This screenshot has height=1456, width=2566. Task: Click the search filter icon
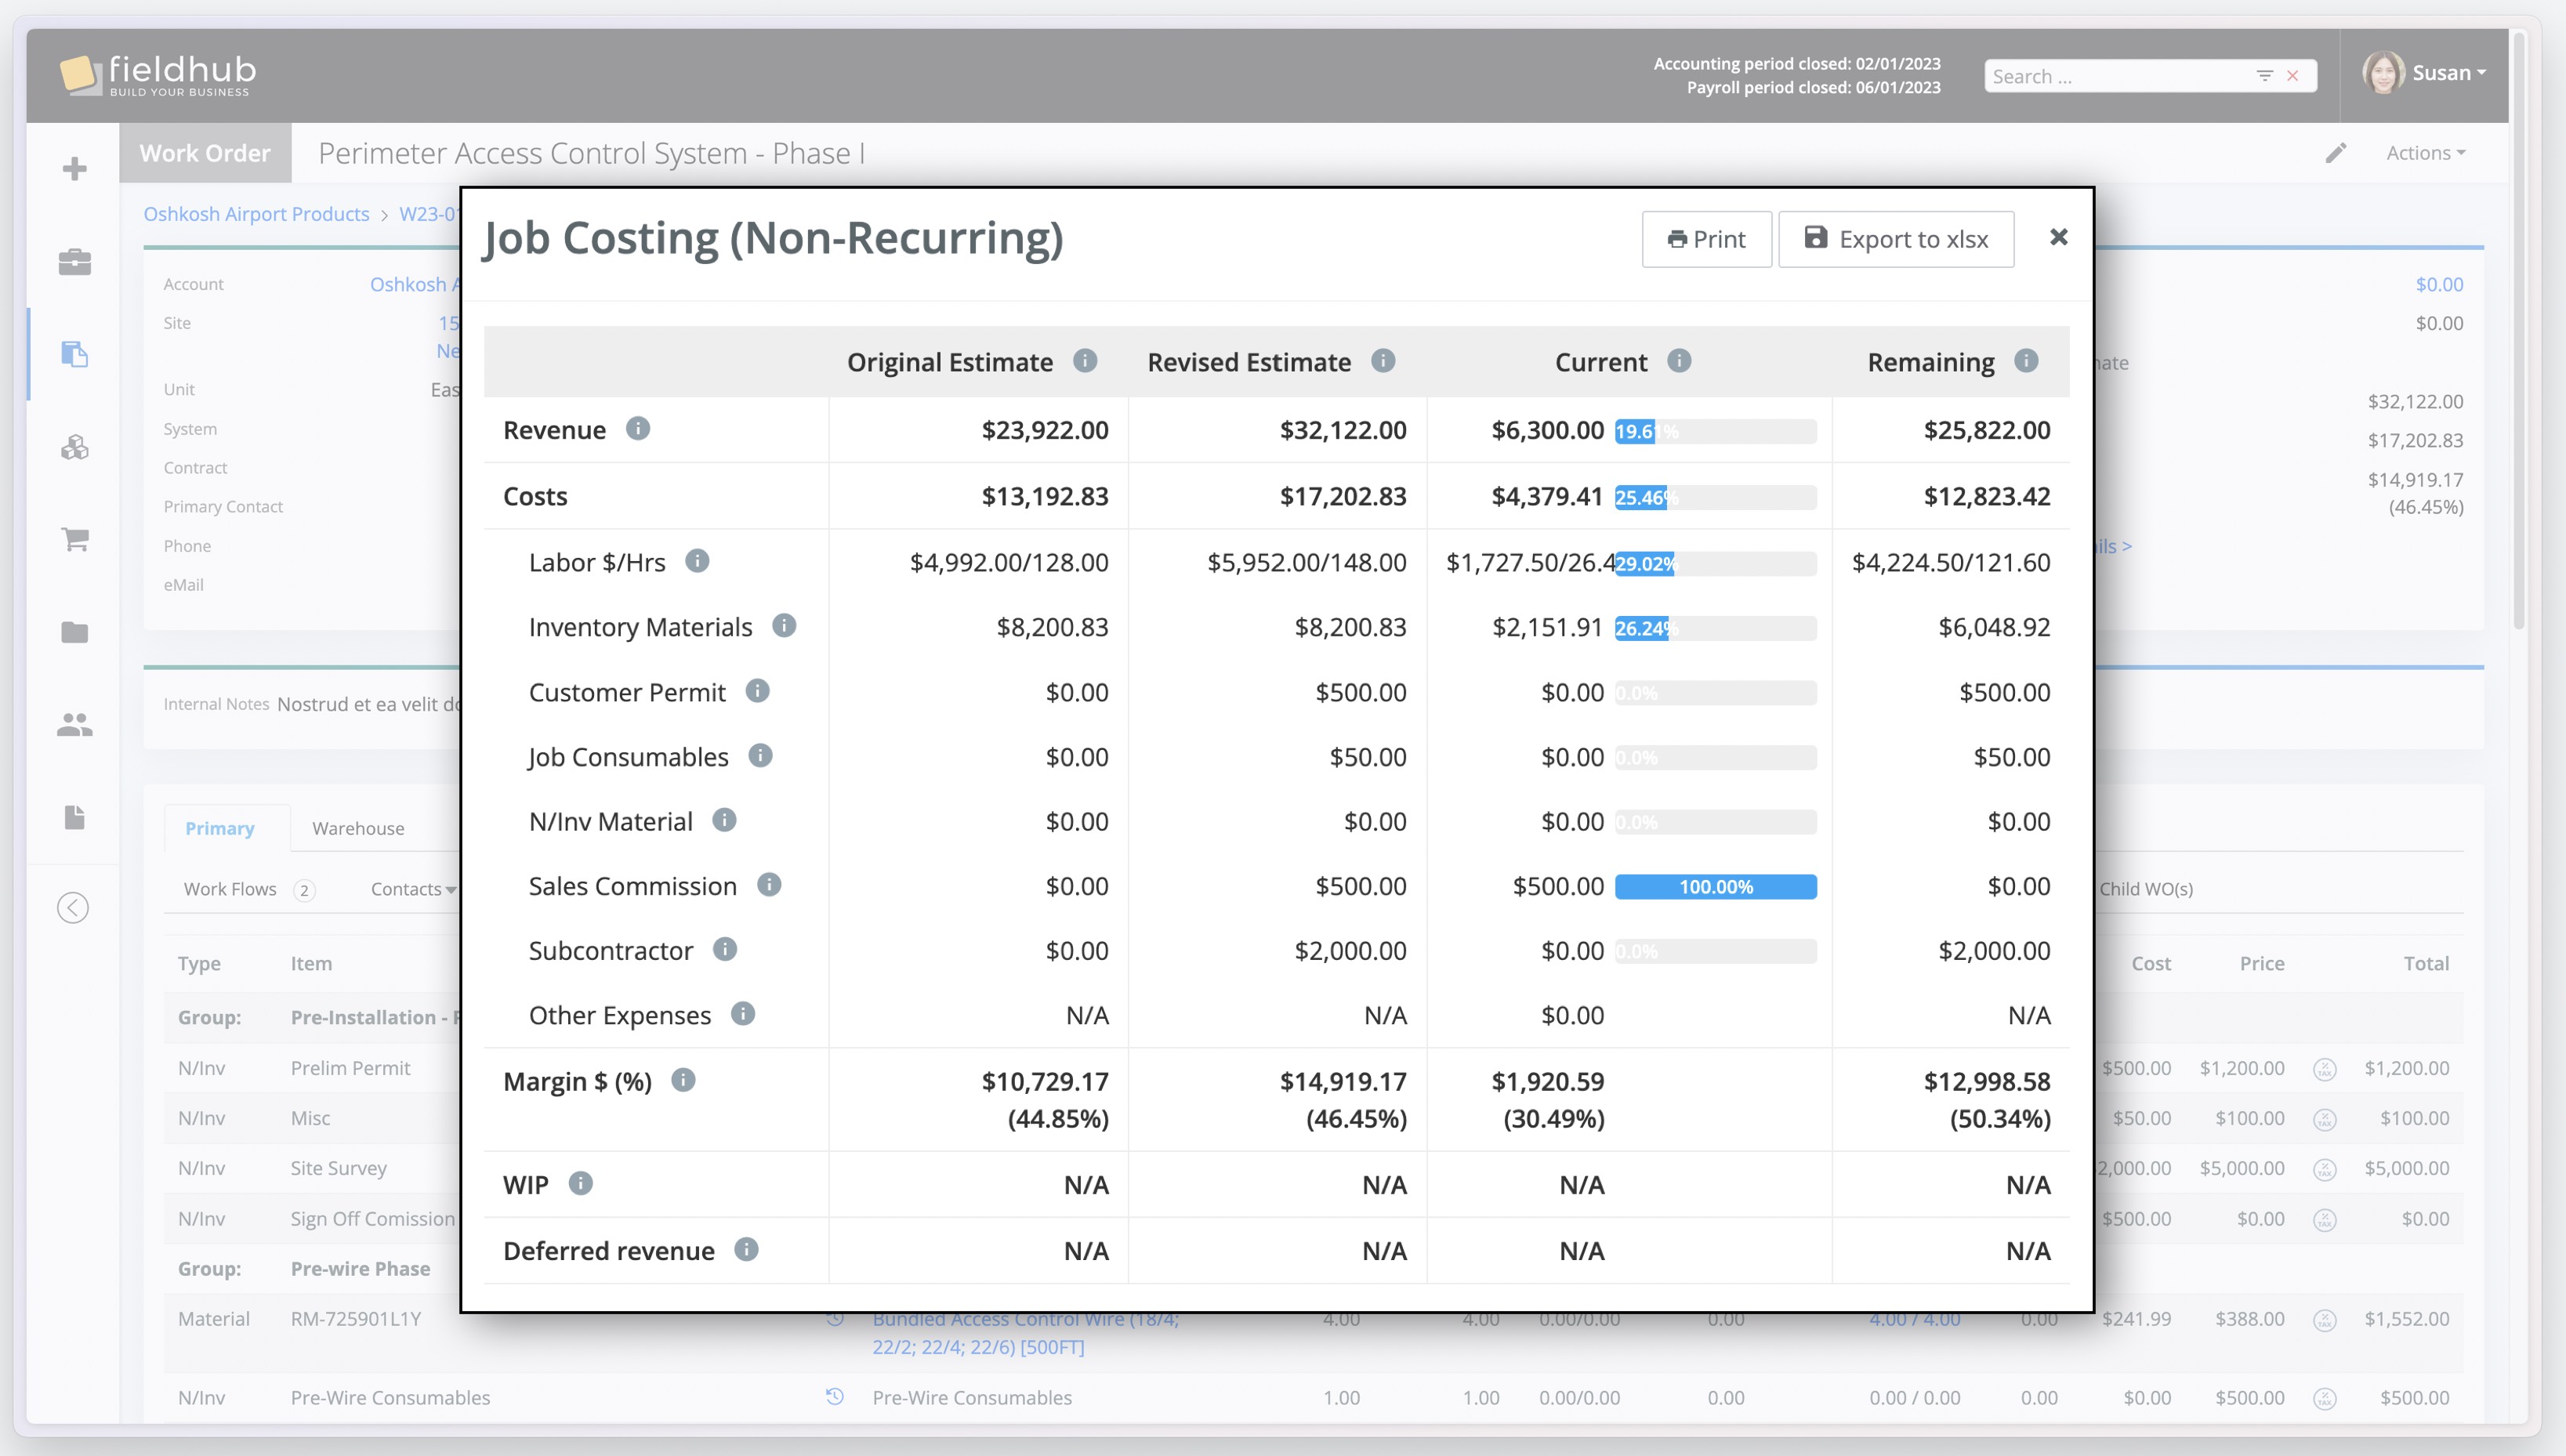coord(2264,76)
